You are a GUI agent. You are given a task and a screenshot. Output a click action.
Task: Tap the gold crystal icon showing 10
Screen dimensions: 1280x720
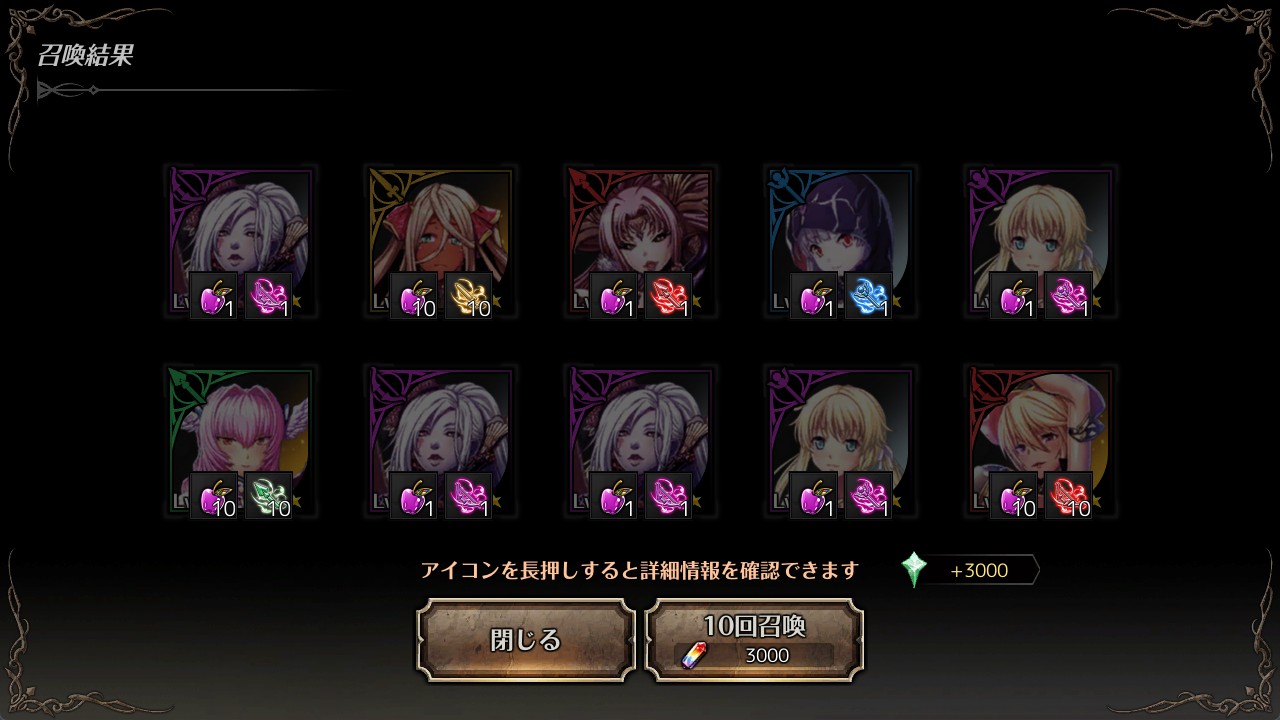tap(468, 296)
